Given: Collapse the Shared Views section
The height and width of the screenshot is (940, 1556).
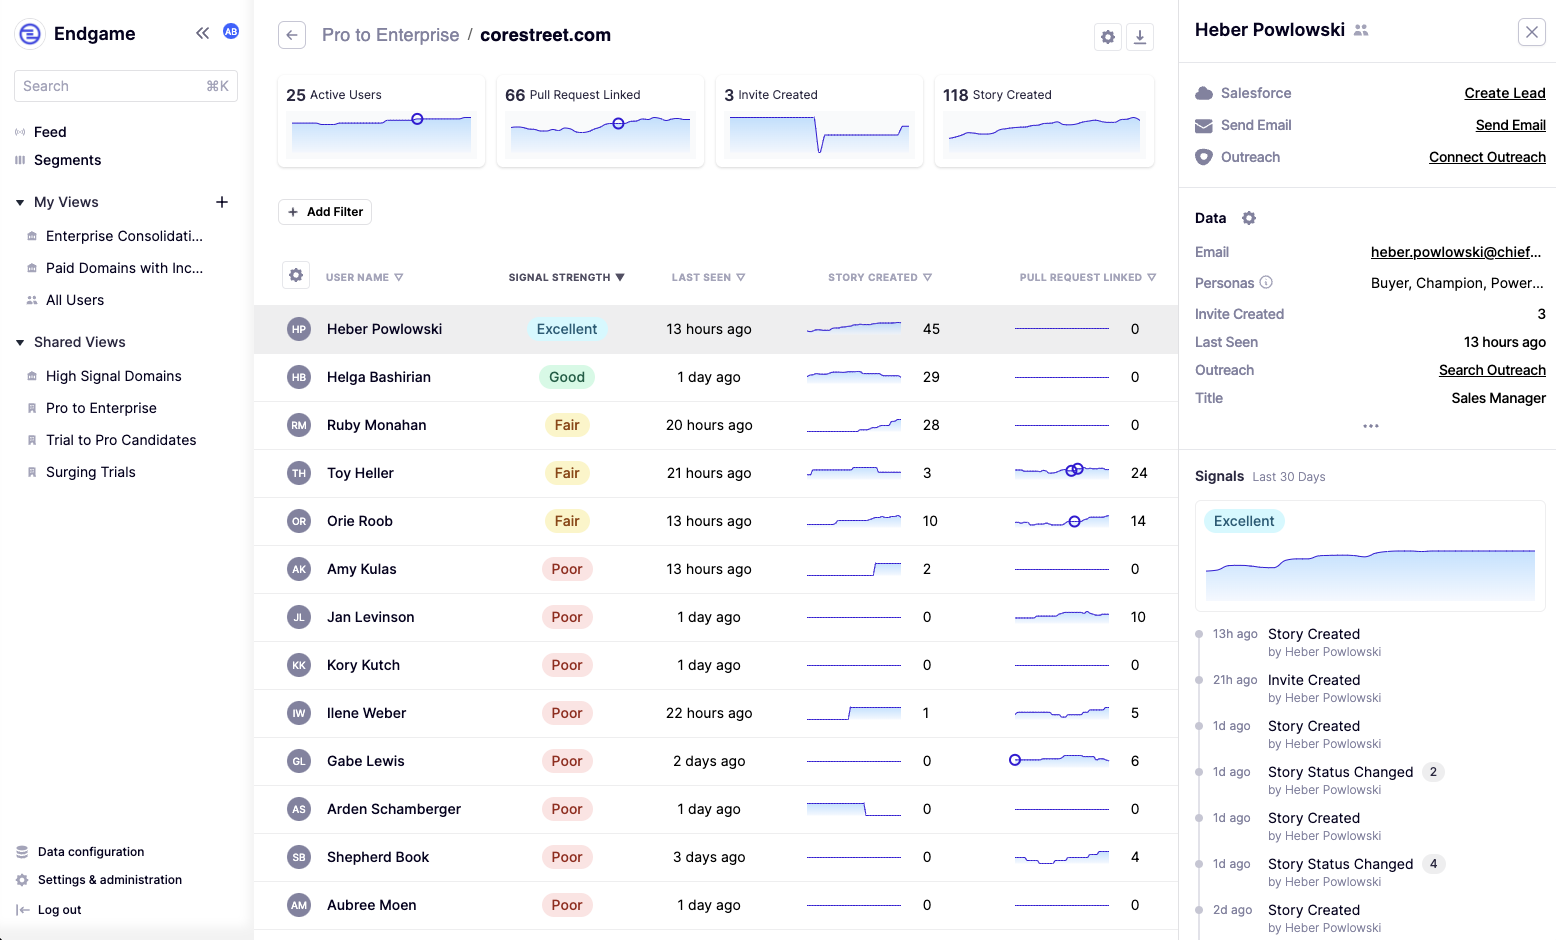Looking at the screenshot, I should 20,342.
